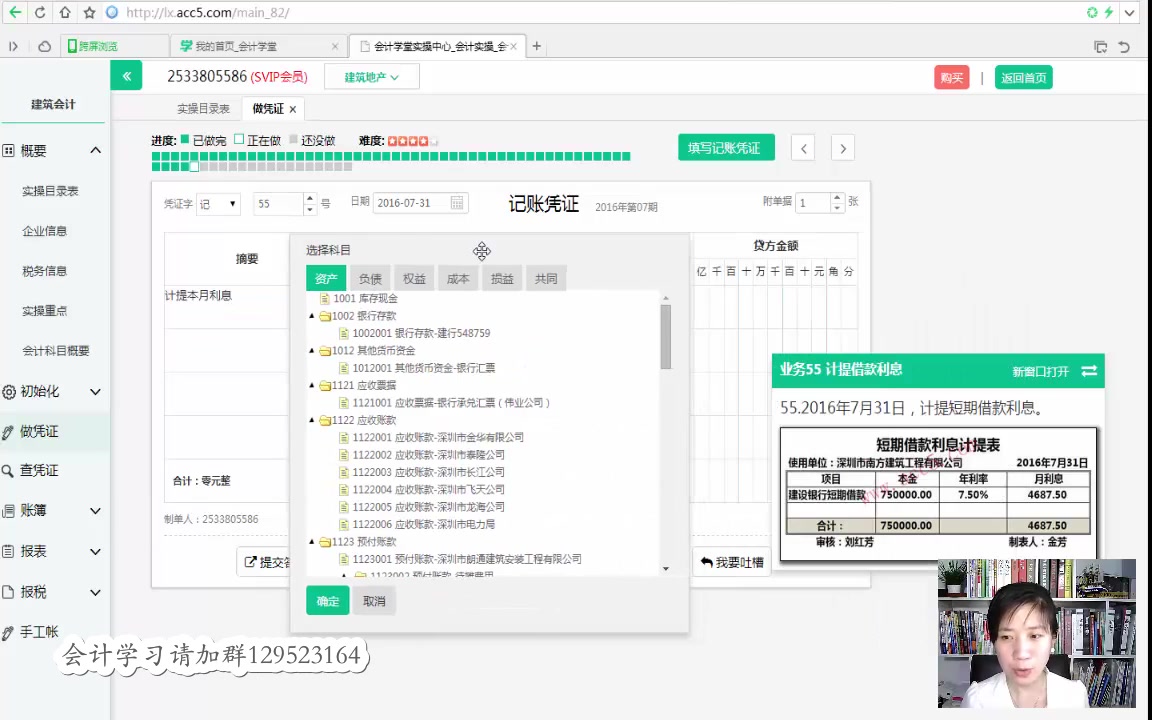Viewport: 1152px width, 720px height.
Task: Click the calendar icon next to date 2016-07-31
Action: pyautogui.click(x=456, y=202)
